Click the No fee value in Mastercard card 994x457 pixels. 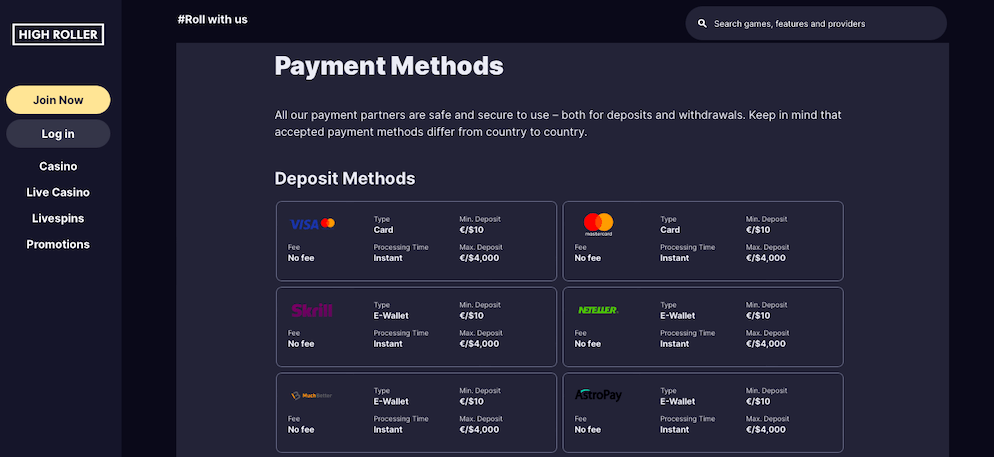click(588, 258)
